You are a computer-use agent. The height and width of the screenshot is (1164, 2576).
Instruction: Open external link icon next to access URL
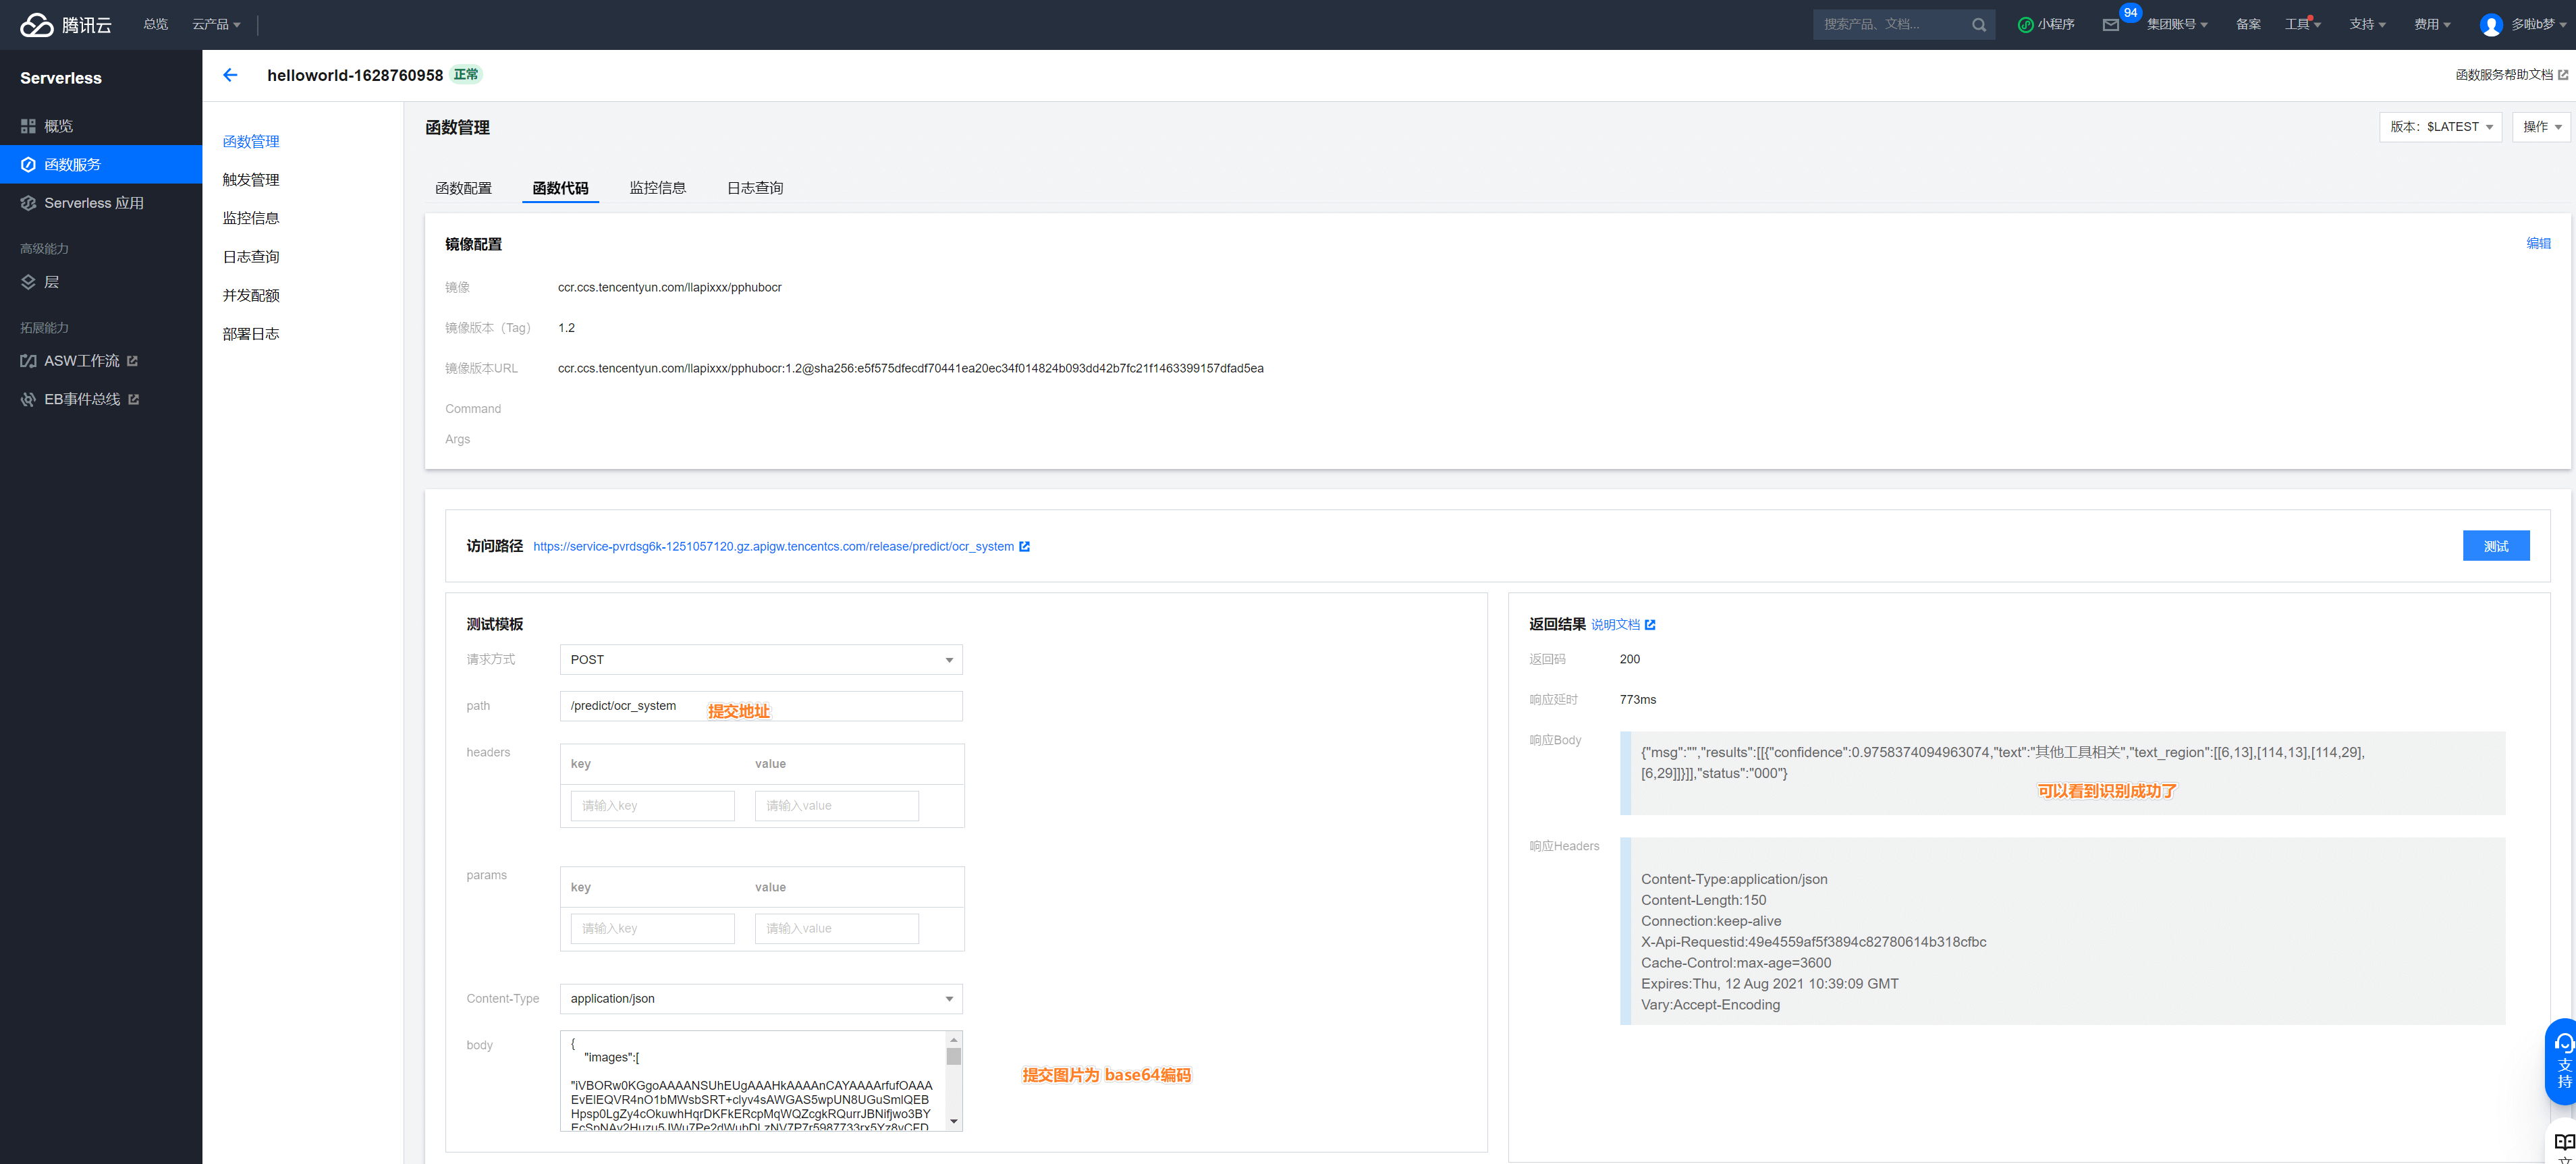tap(1024, 547)
